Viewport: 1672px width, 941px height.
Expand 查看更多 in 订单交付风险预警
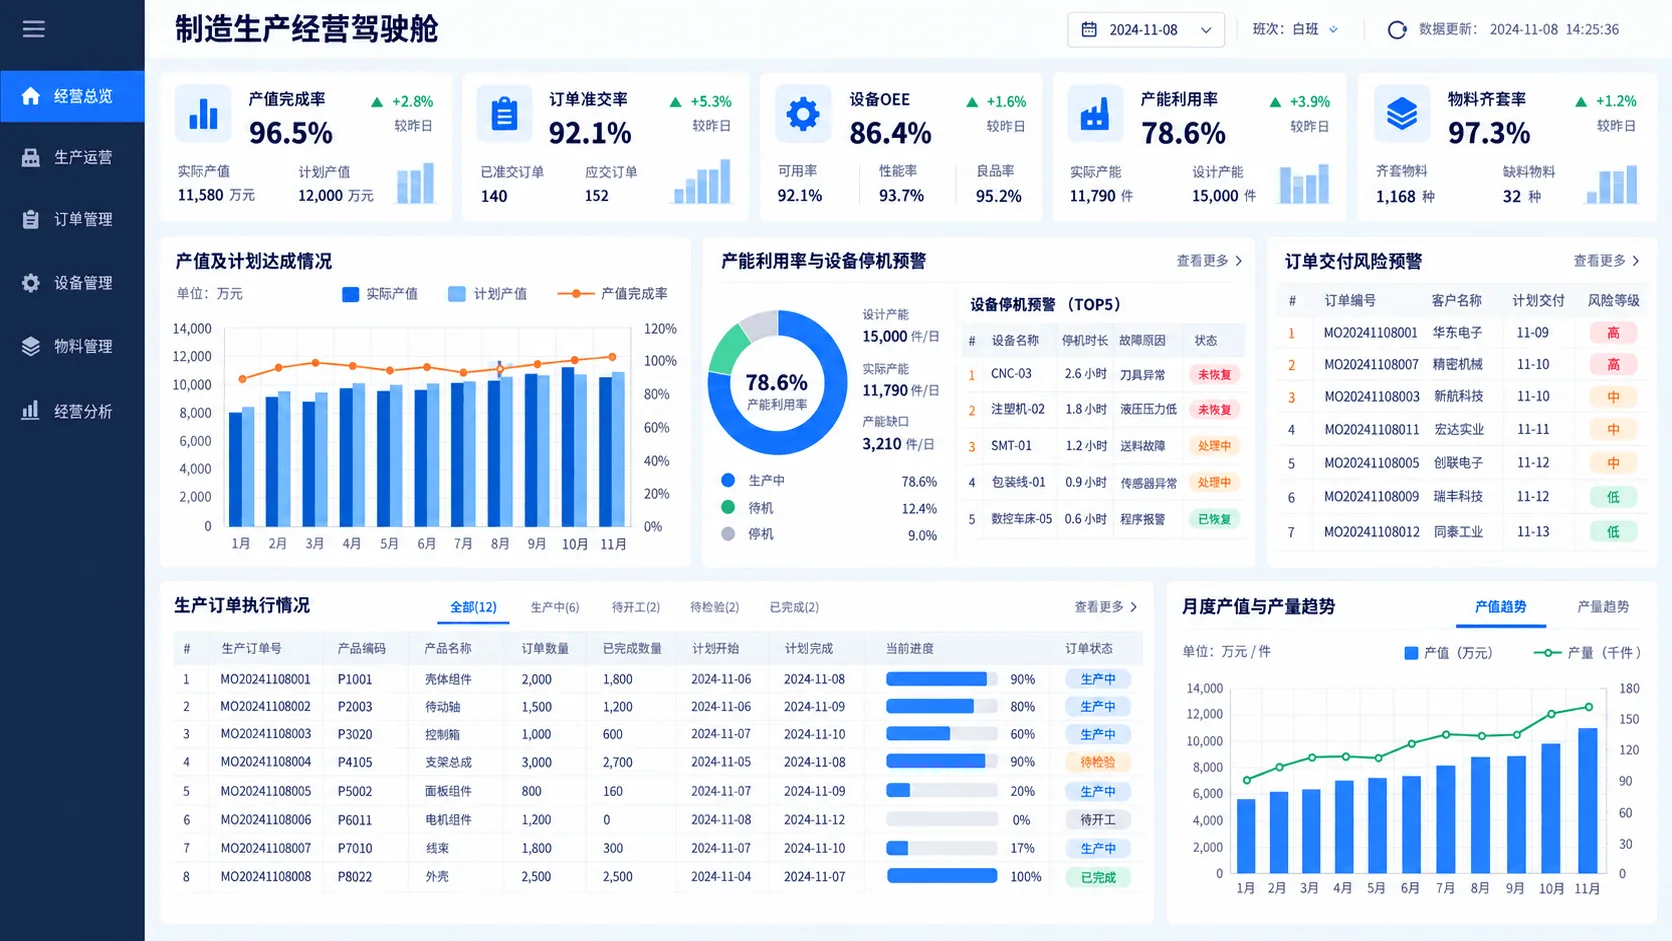1606,261
